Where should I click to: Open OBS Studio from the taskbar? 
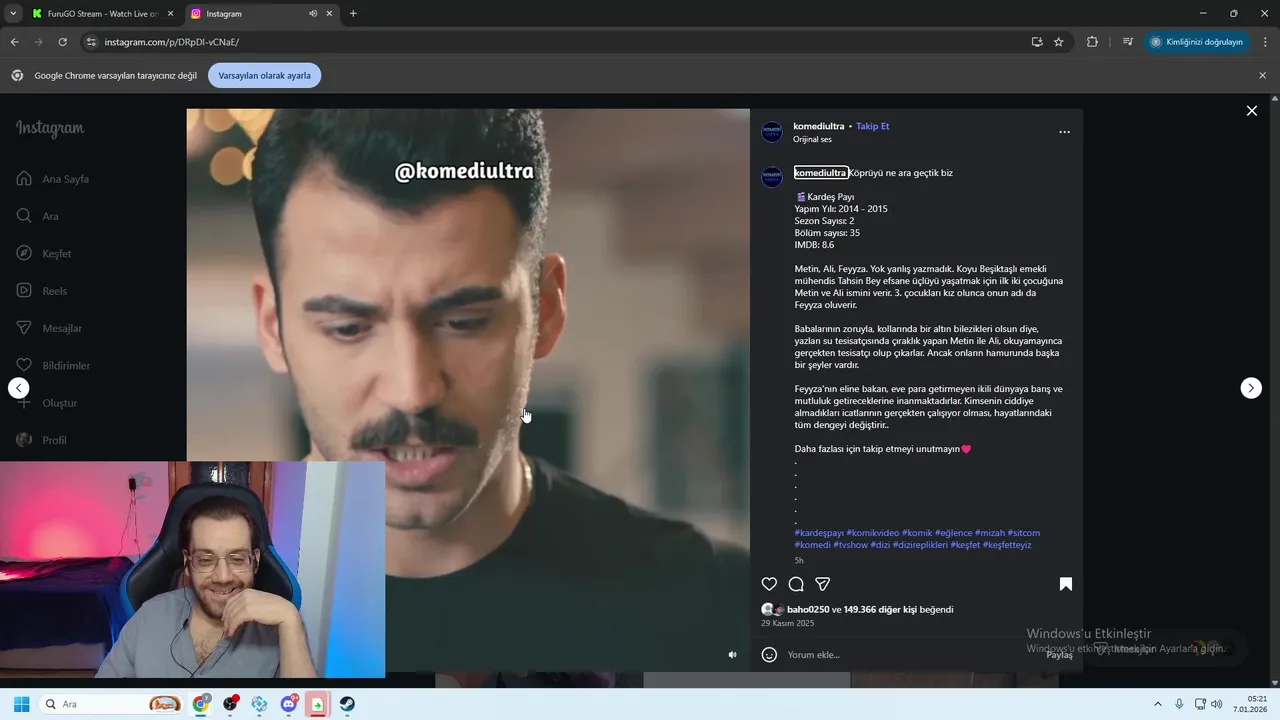click(230, 704)
